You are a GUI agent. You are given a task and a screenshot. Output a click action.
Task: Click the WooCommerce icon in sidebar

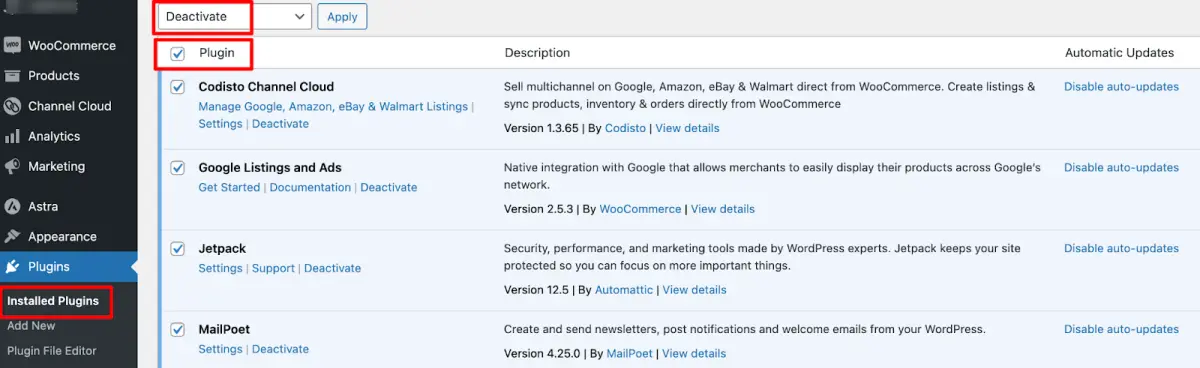click(x=12, y=46)
